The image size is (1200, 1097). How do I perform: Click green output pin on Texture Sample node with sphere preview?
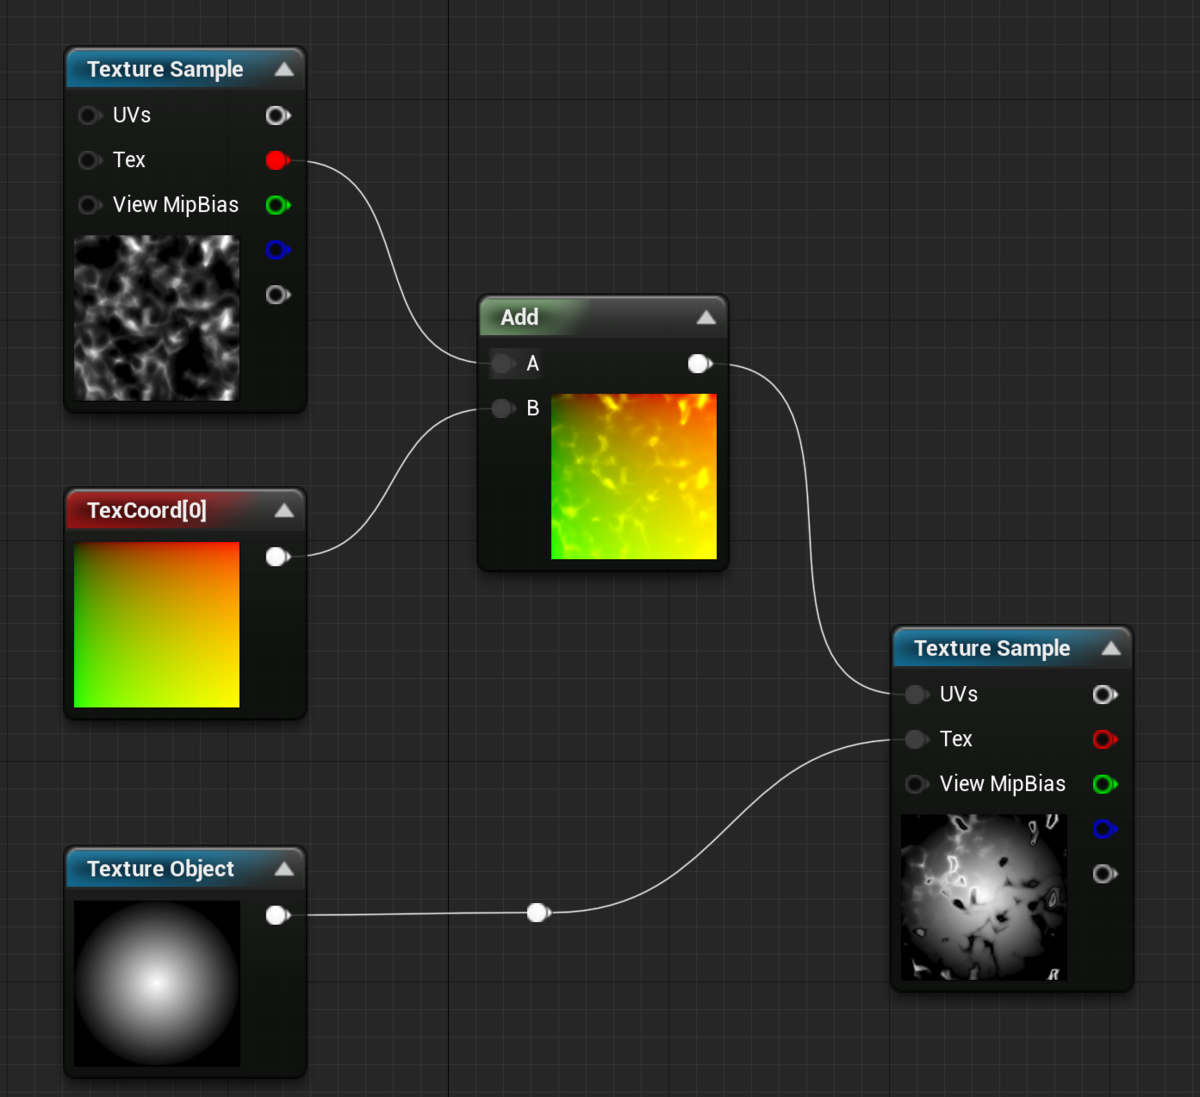coord(1105,784)
